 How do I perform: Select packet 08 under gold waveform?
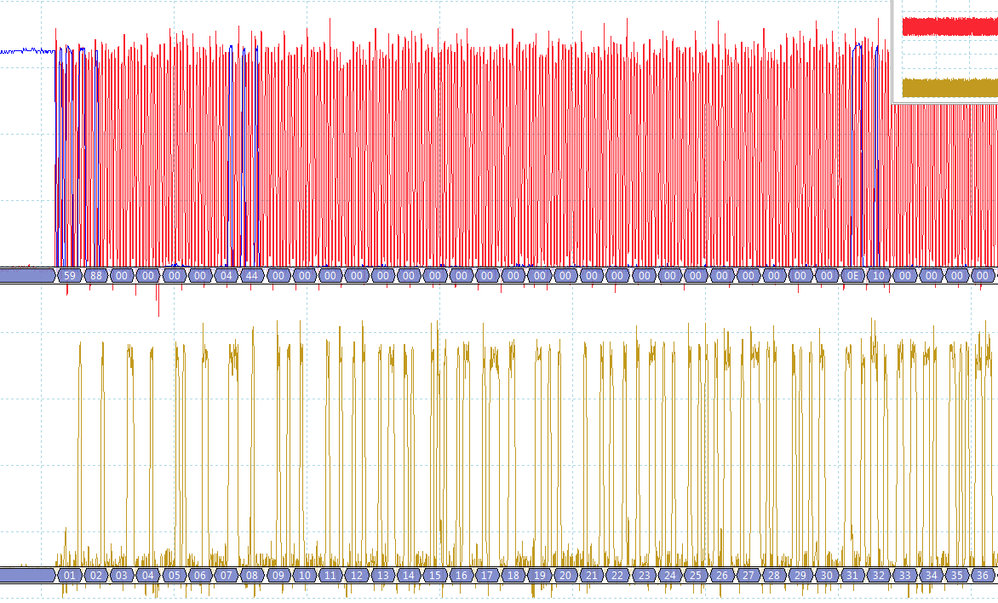(x=252, y=575)
